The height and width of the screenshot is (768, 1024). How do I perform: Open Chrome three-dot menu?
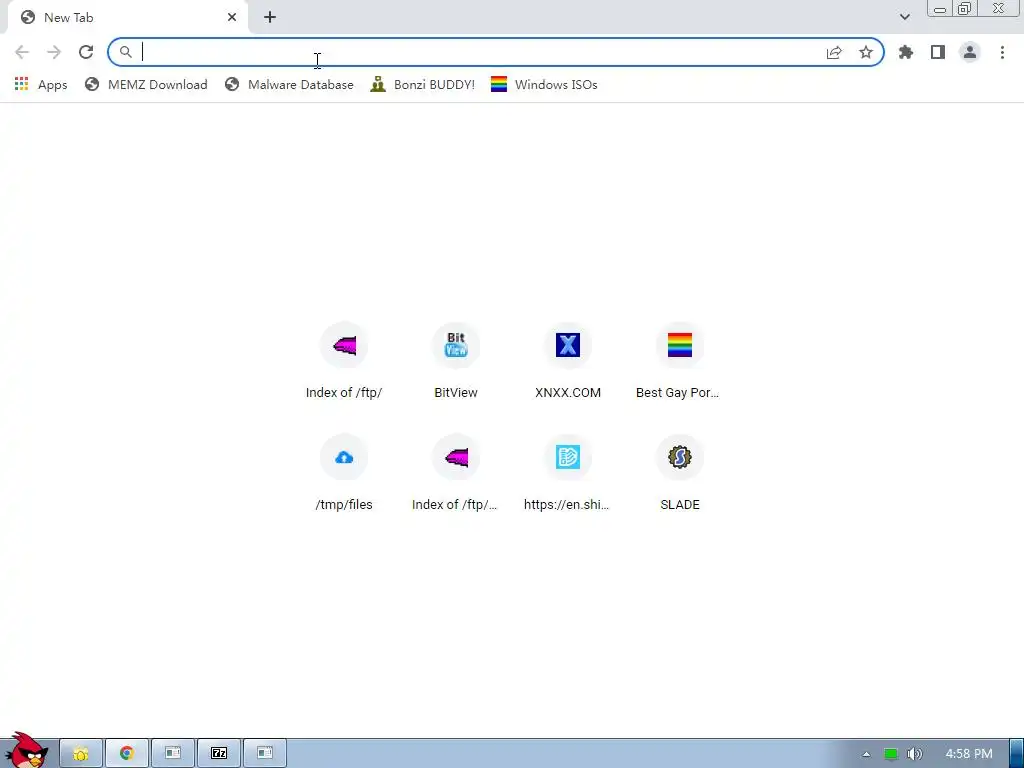tap(1002, 52)
